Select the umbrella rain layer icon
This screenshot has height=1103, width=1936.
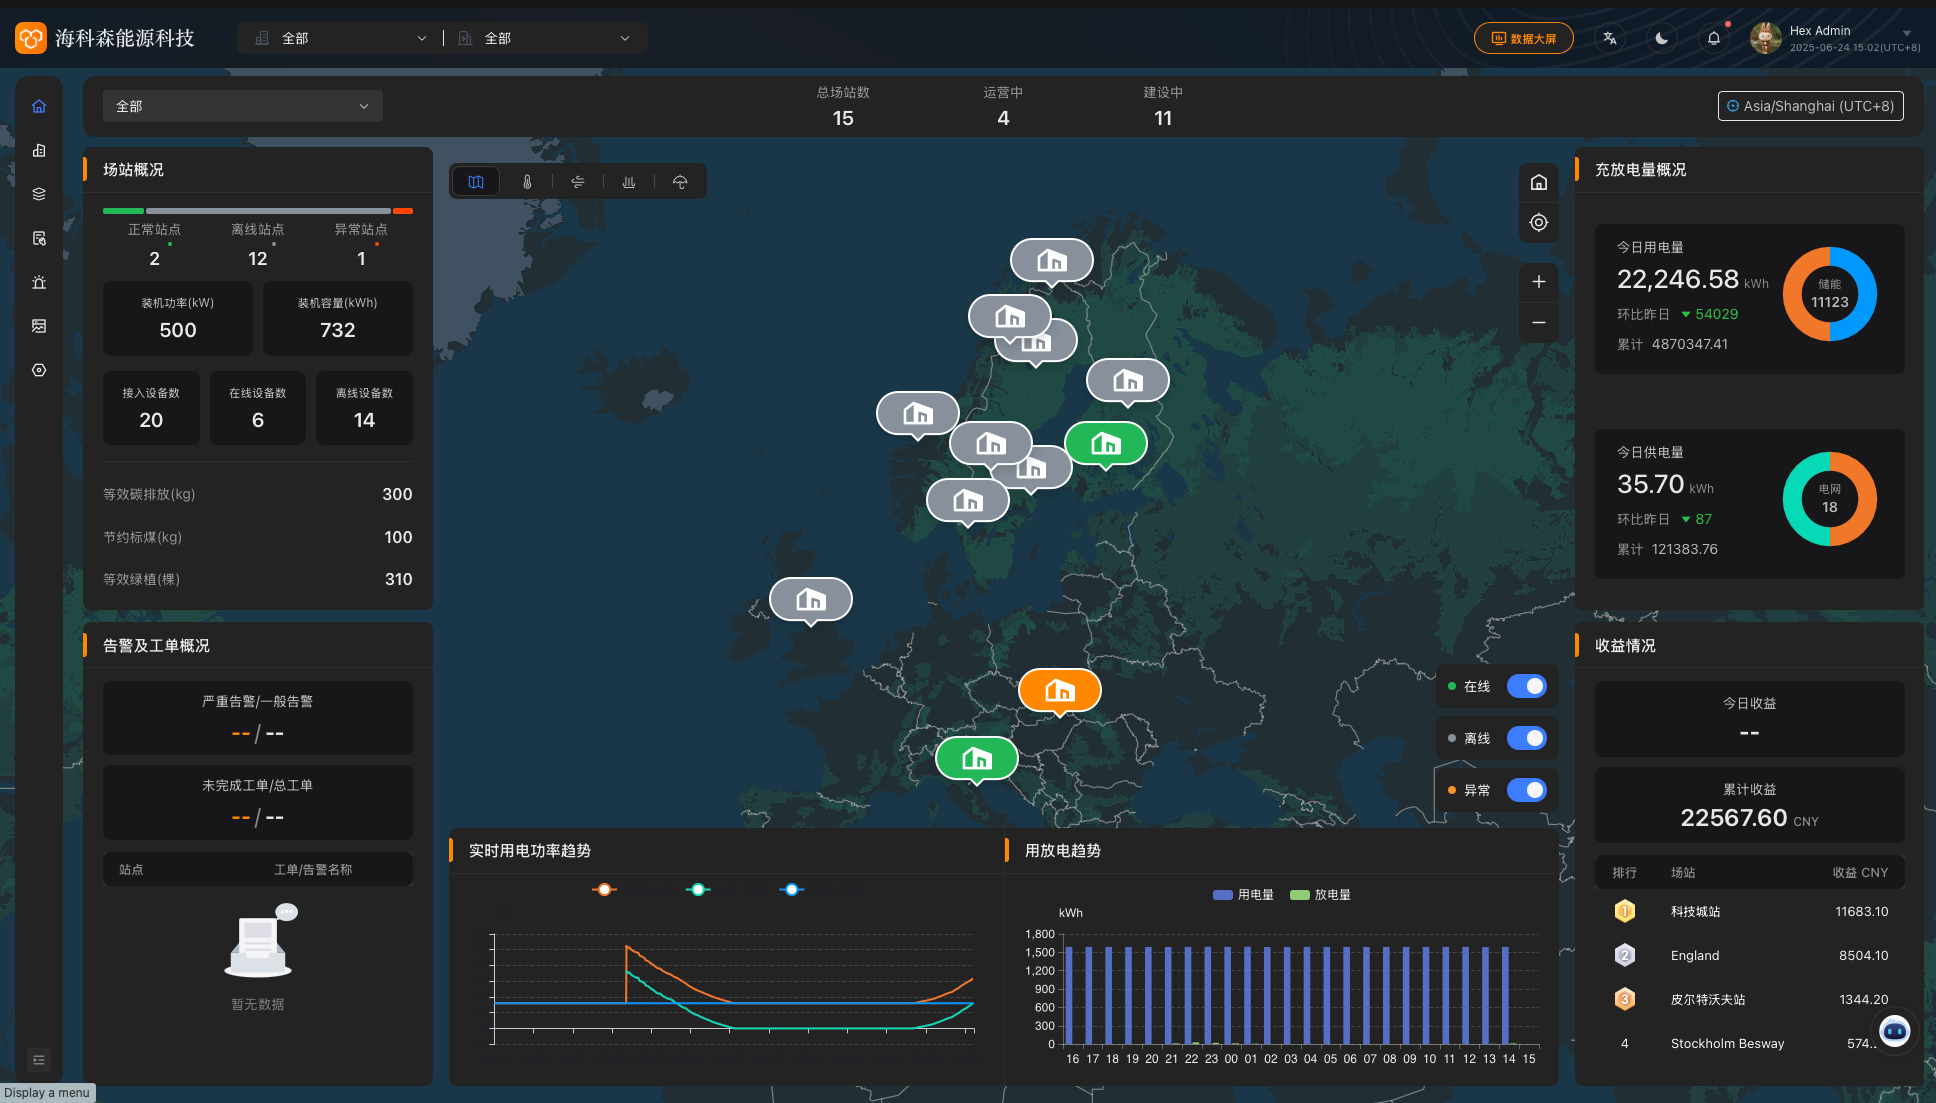click(680, 182)
